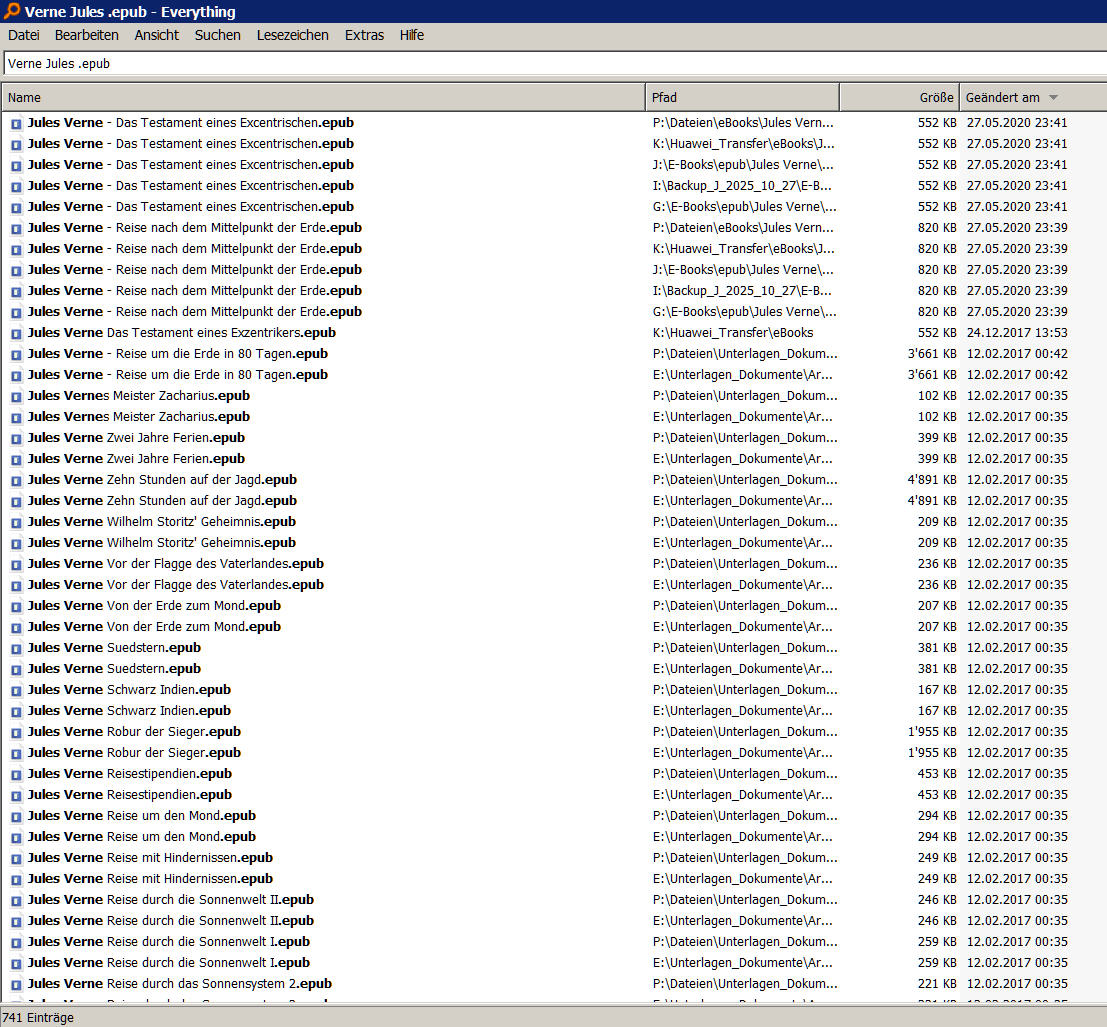Click file icon of Sonnensystem 2.epub

tap(16, 985)
